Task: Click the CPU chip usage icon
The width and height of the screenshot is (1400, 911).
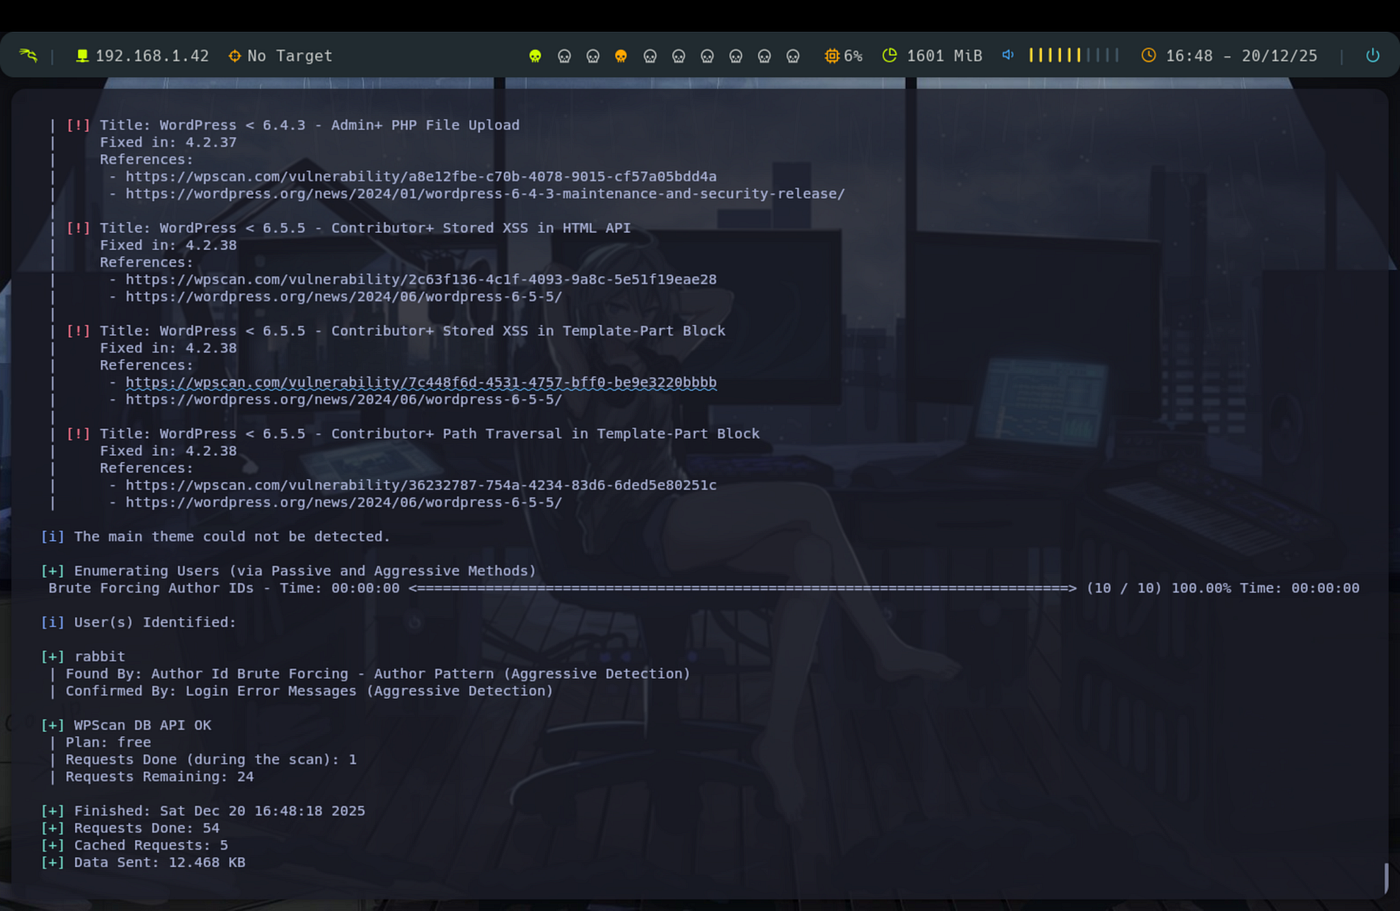Action: click(831, 56)
